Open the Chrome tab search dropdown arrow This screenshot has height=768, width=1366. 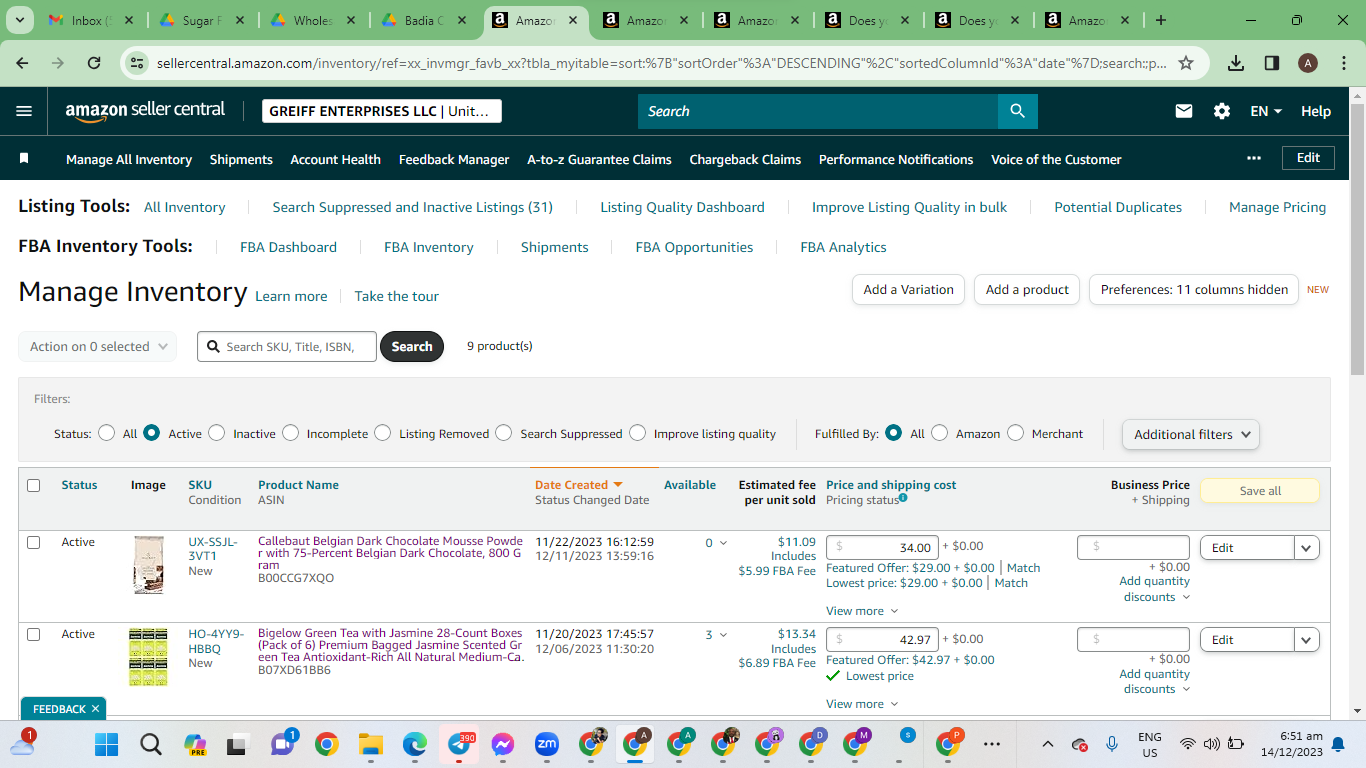[x=20, y=20]
